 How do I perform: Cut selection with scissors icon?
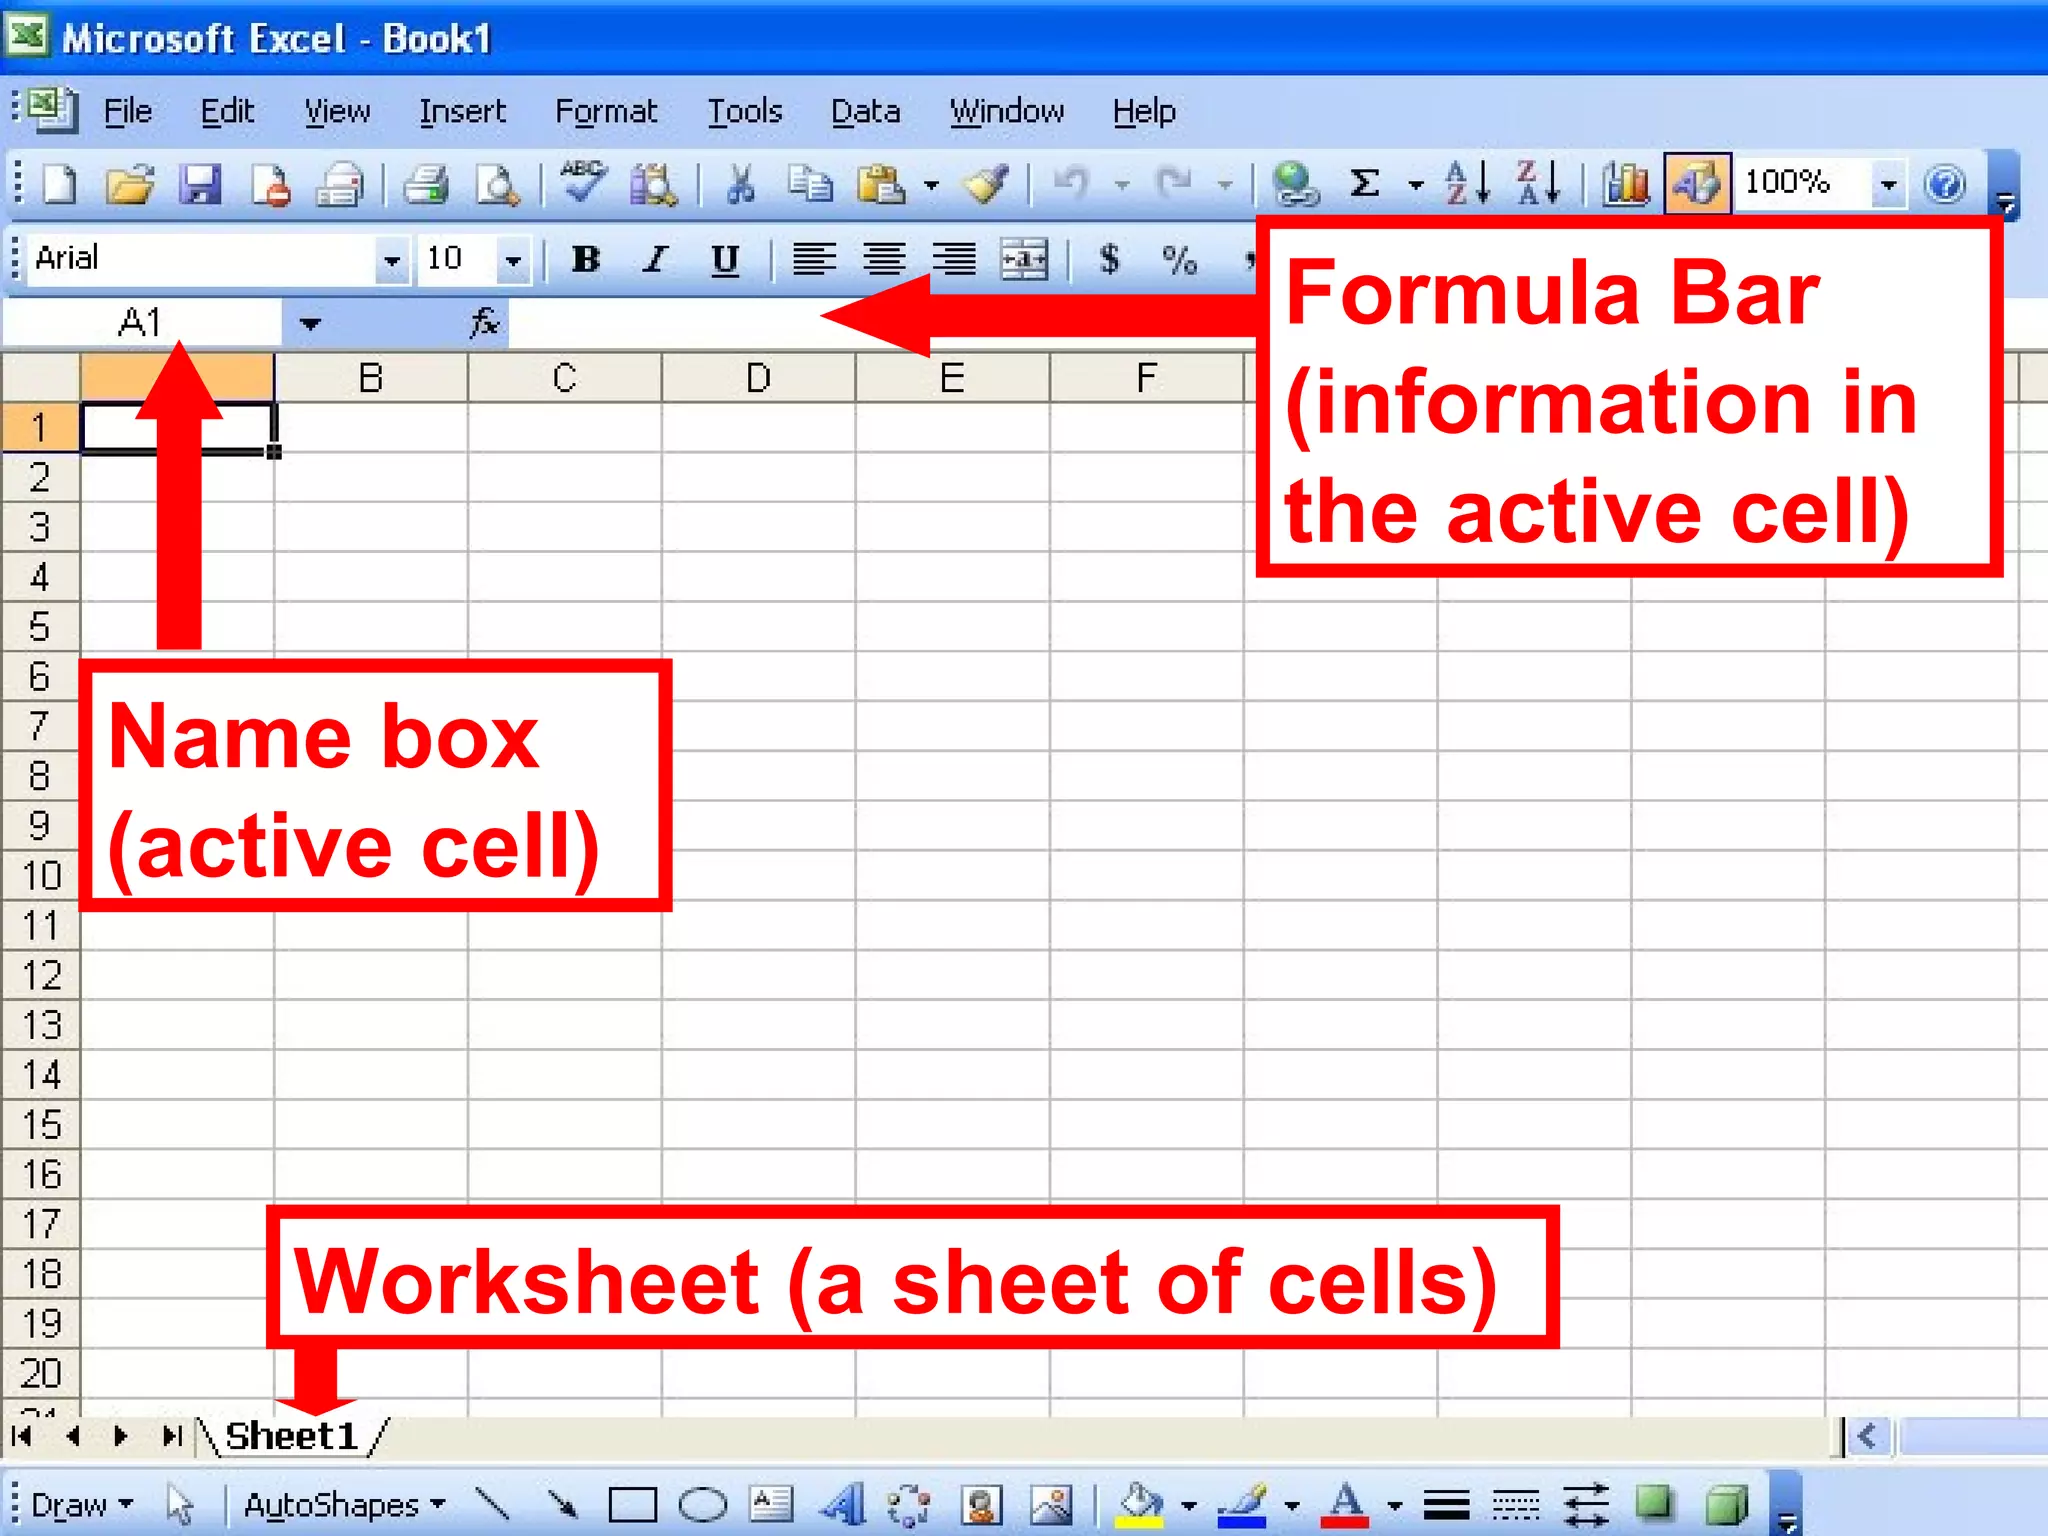(740, 185)
